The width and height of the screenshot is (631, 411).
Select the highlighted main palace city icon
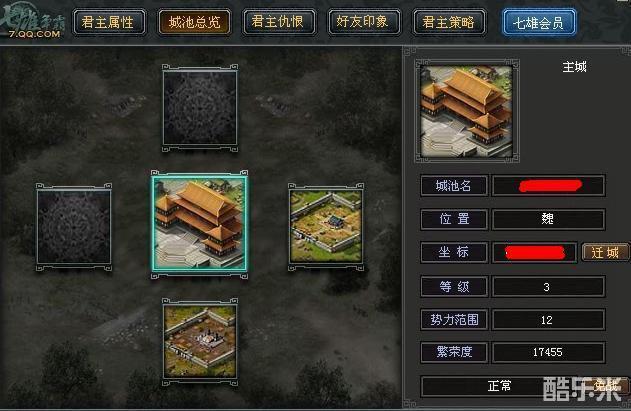tap(200, 224)
